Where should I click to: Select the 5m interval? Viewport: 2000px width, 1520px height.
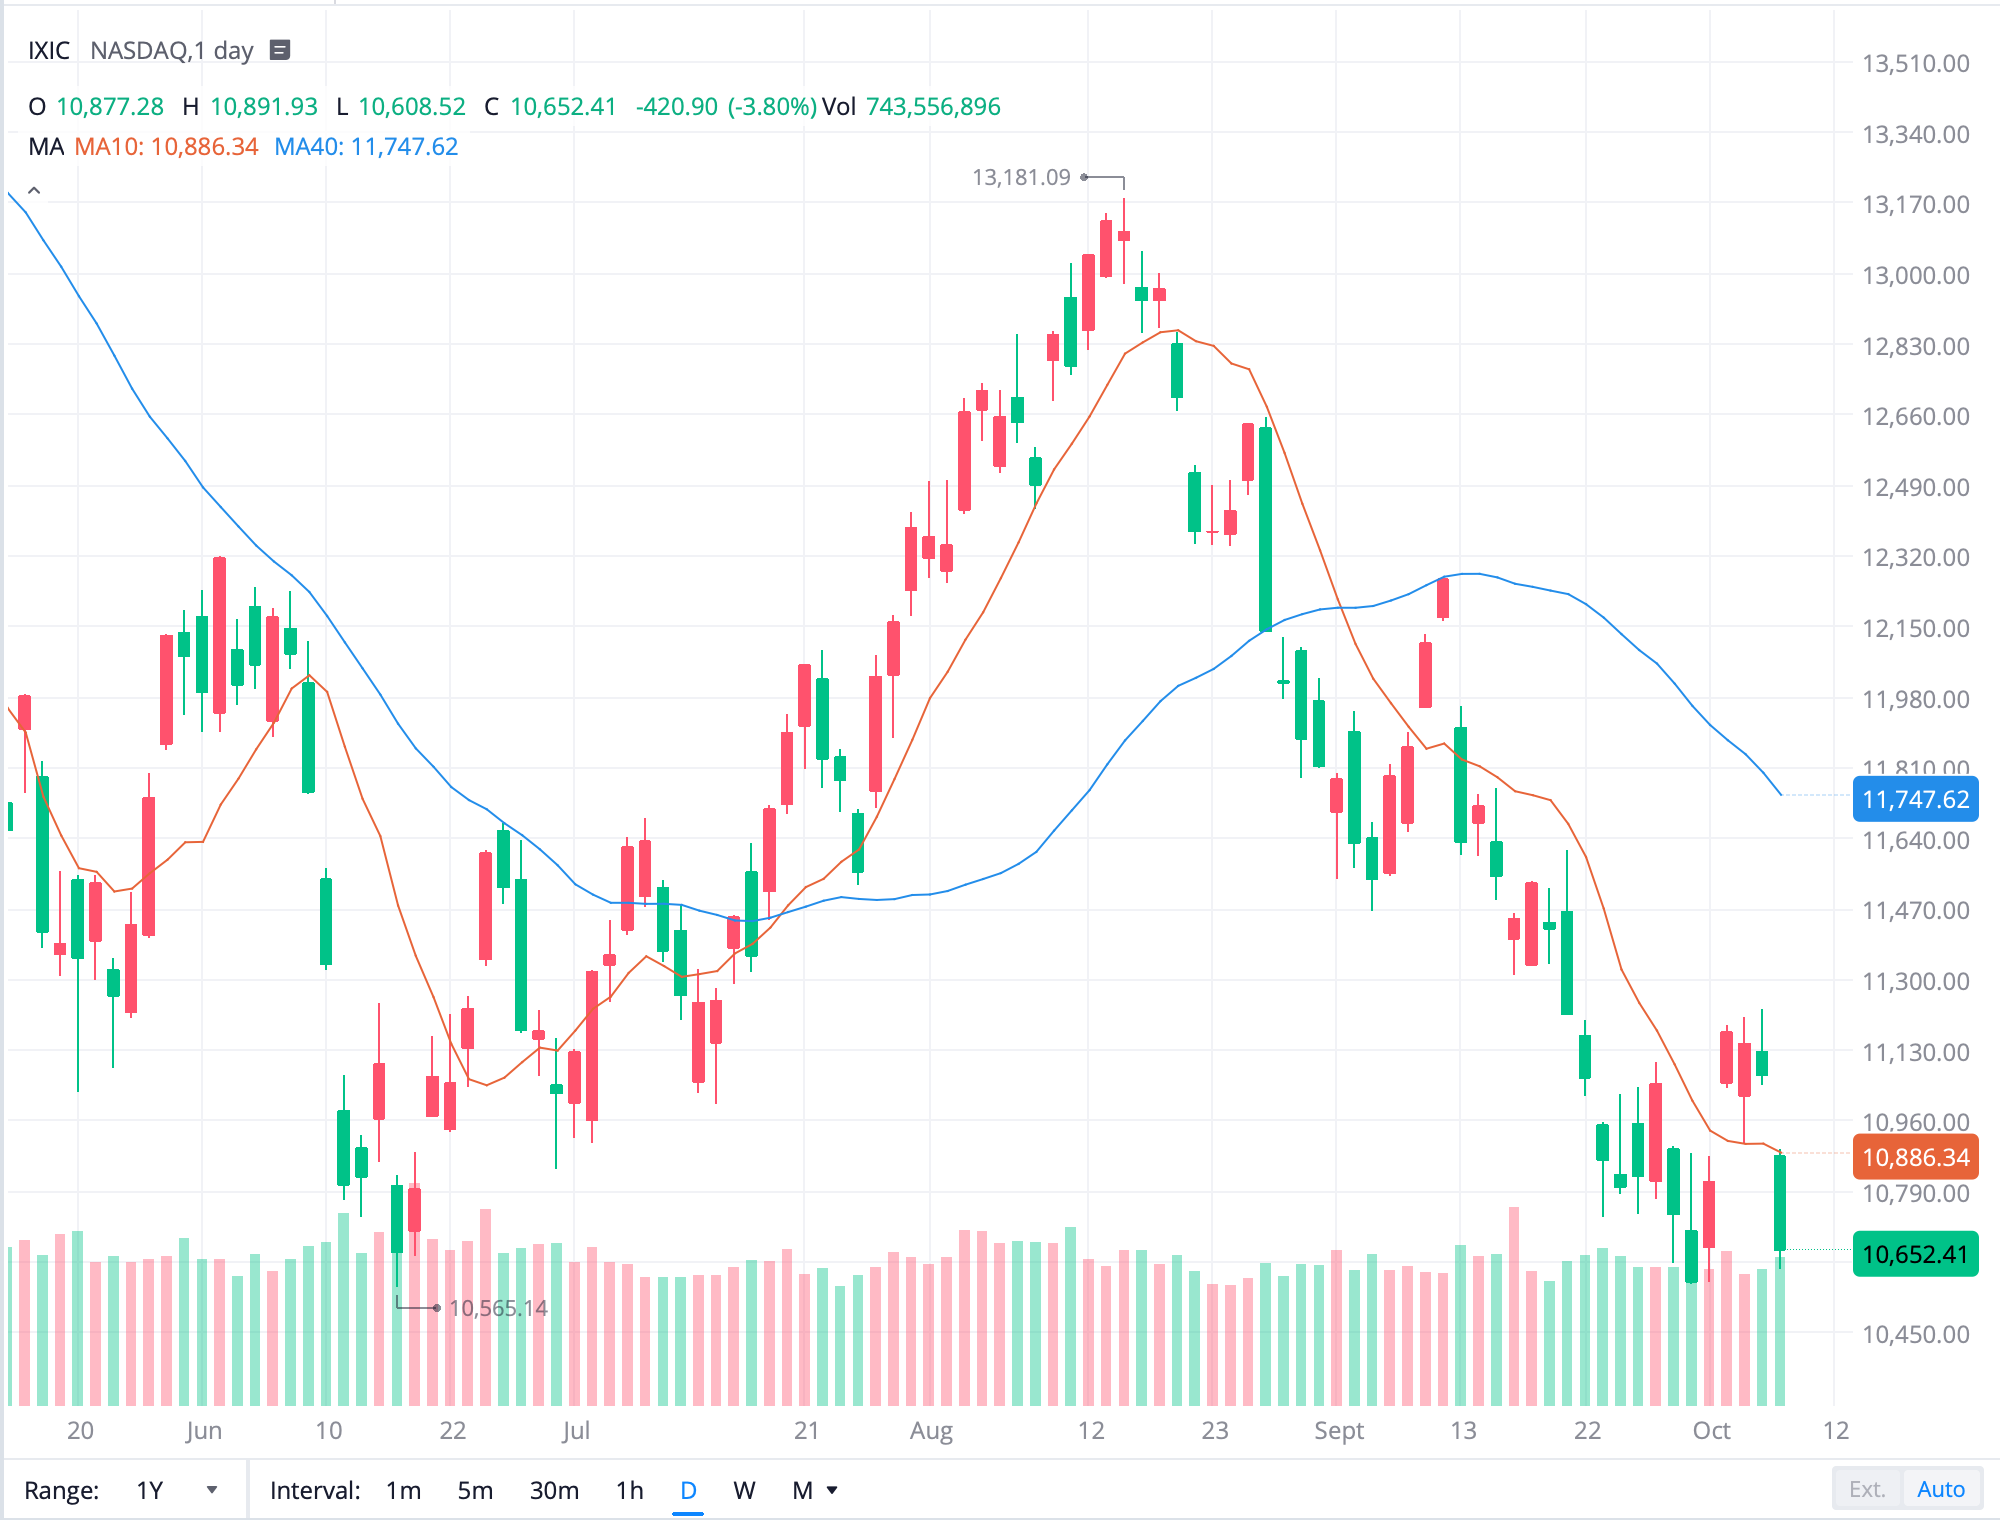(x=475, y=1490)
